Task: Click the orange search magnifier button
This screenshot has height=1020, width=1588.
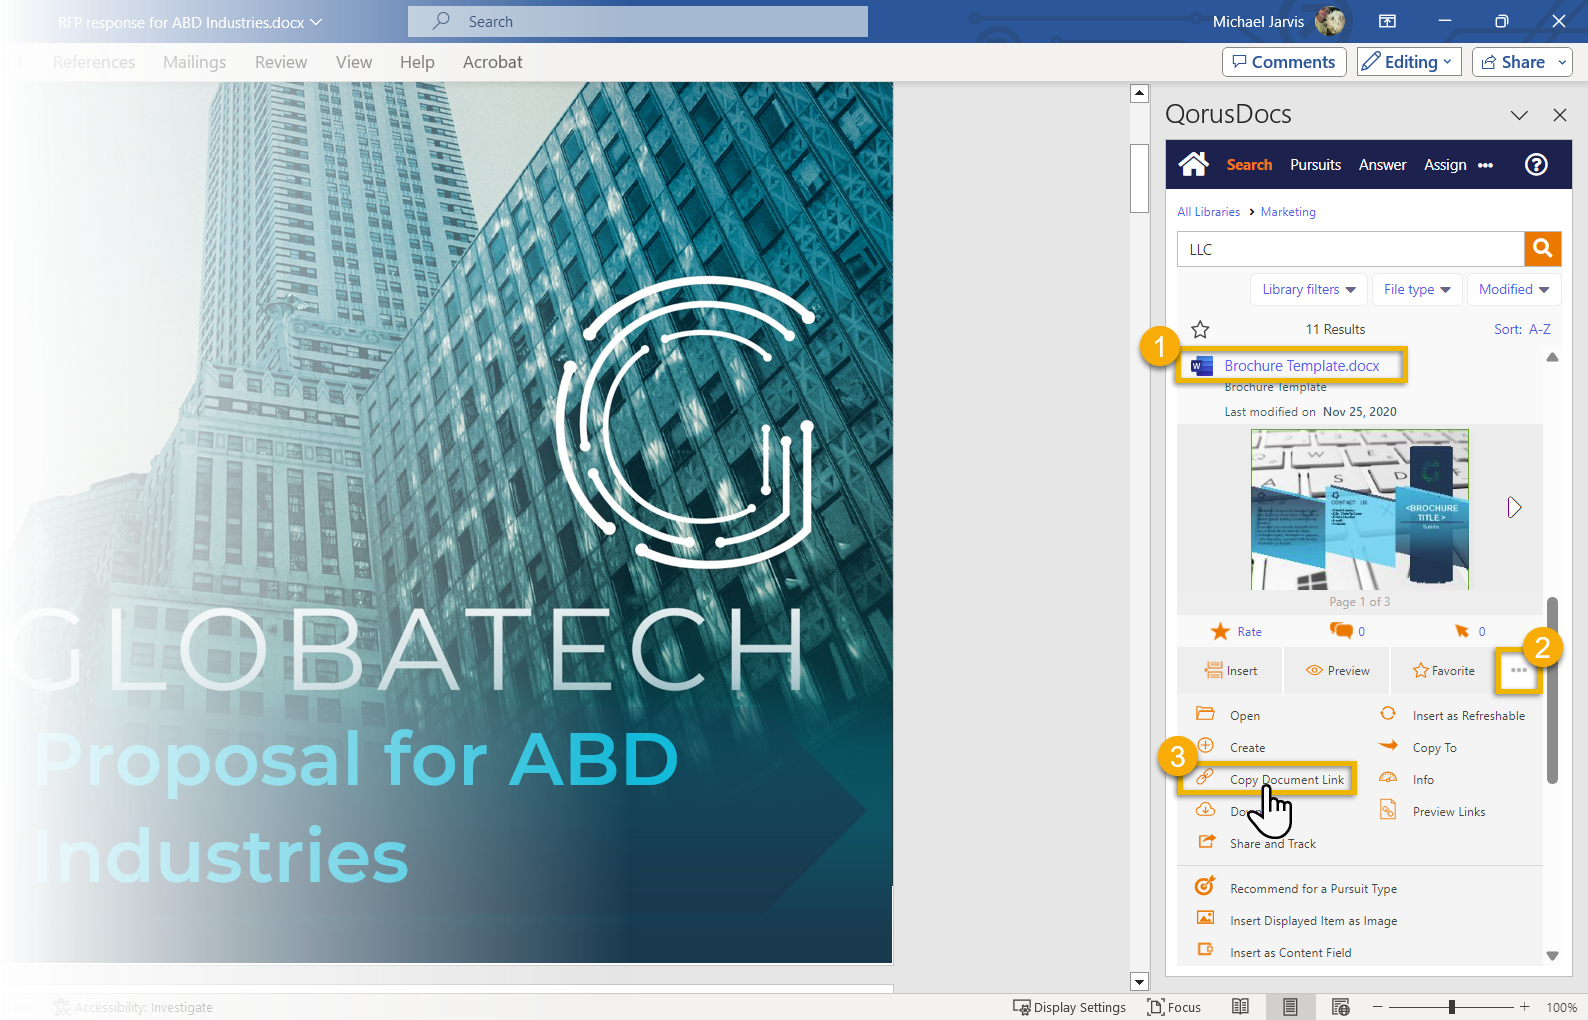Action: point(1542,248)
